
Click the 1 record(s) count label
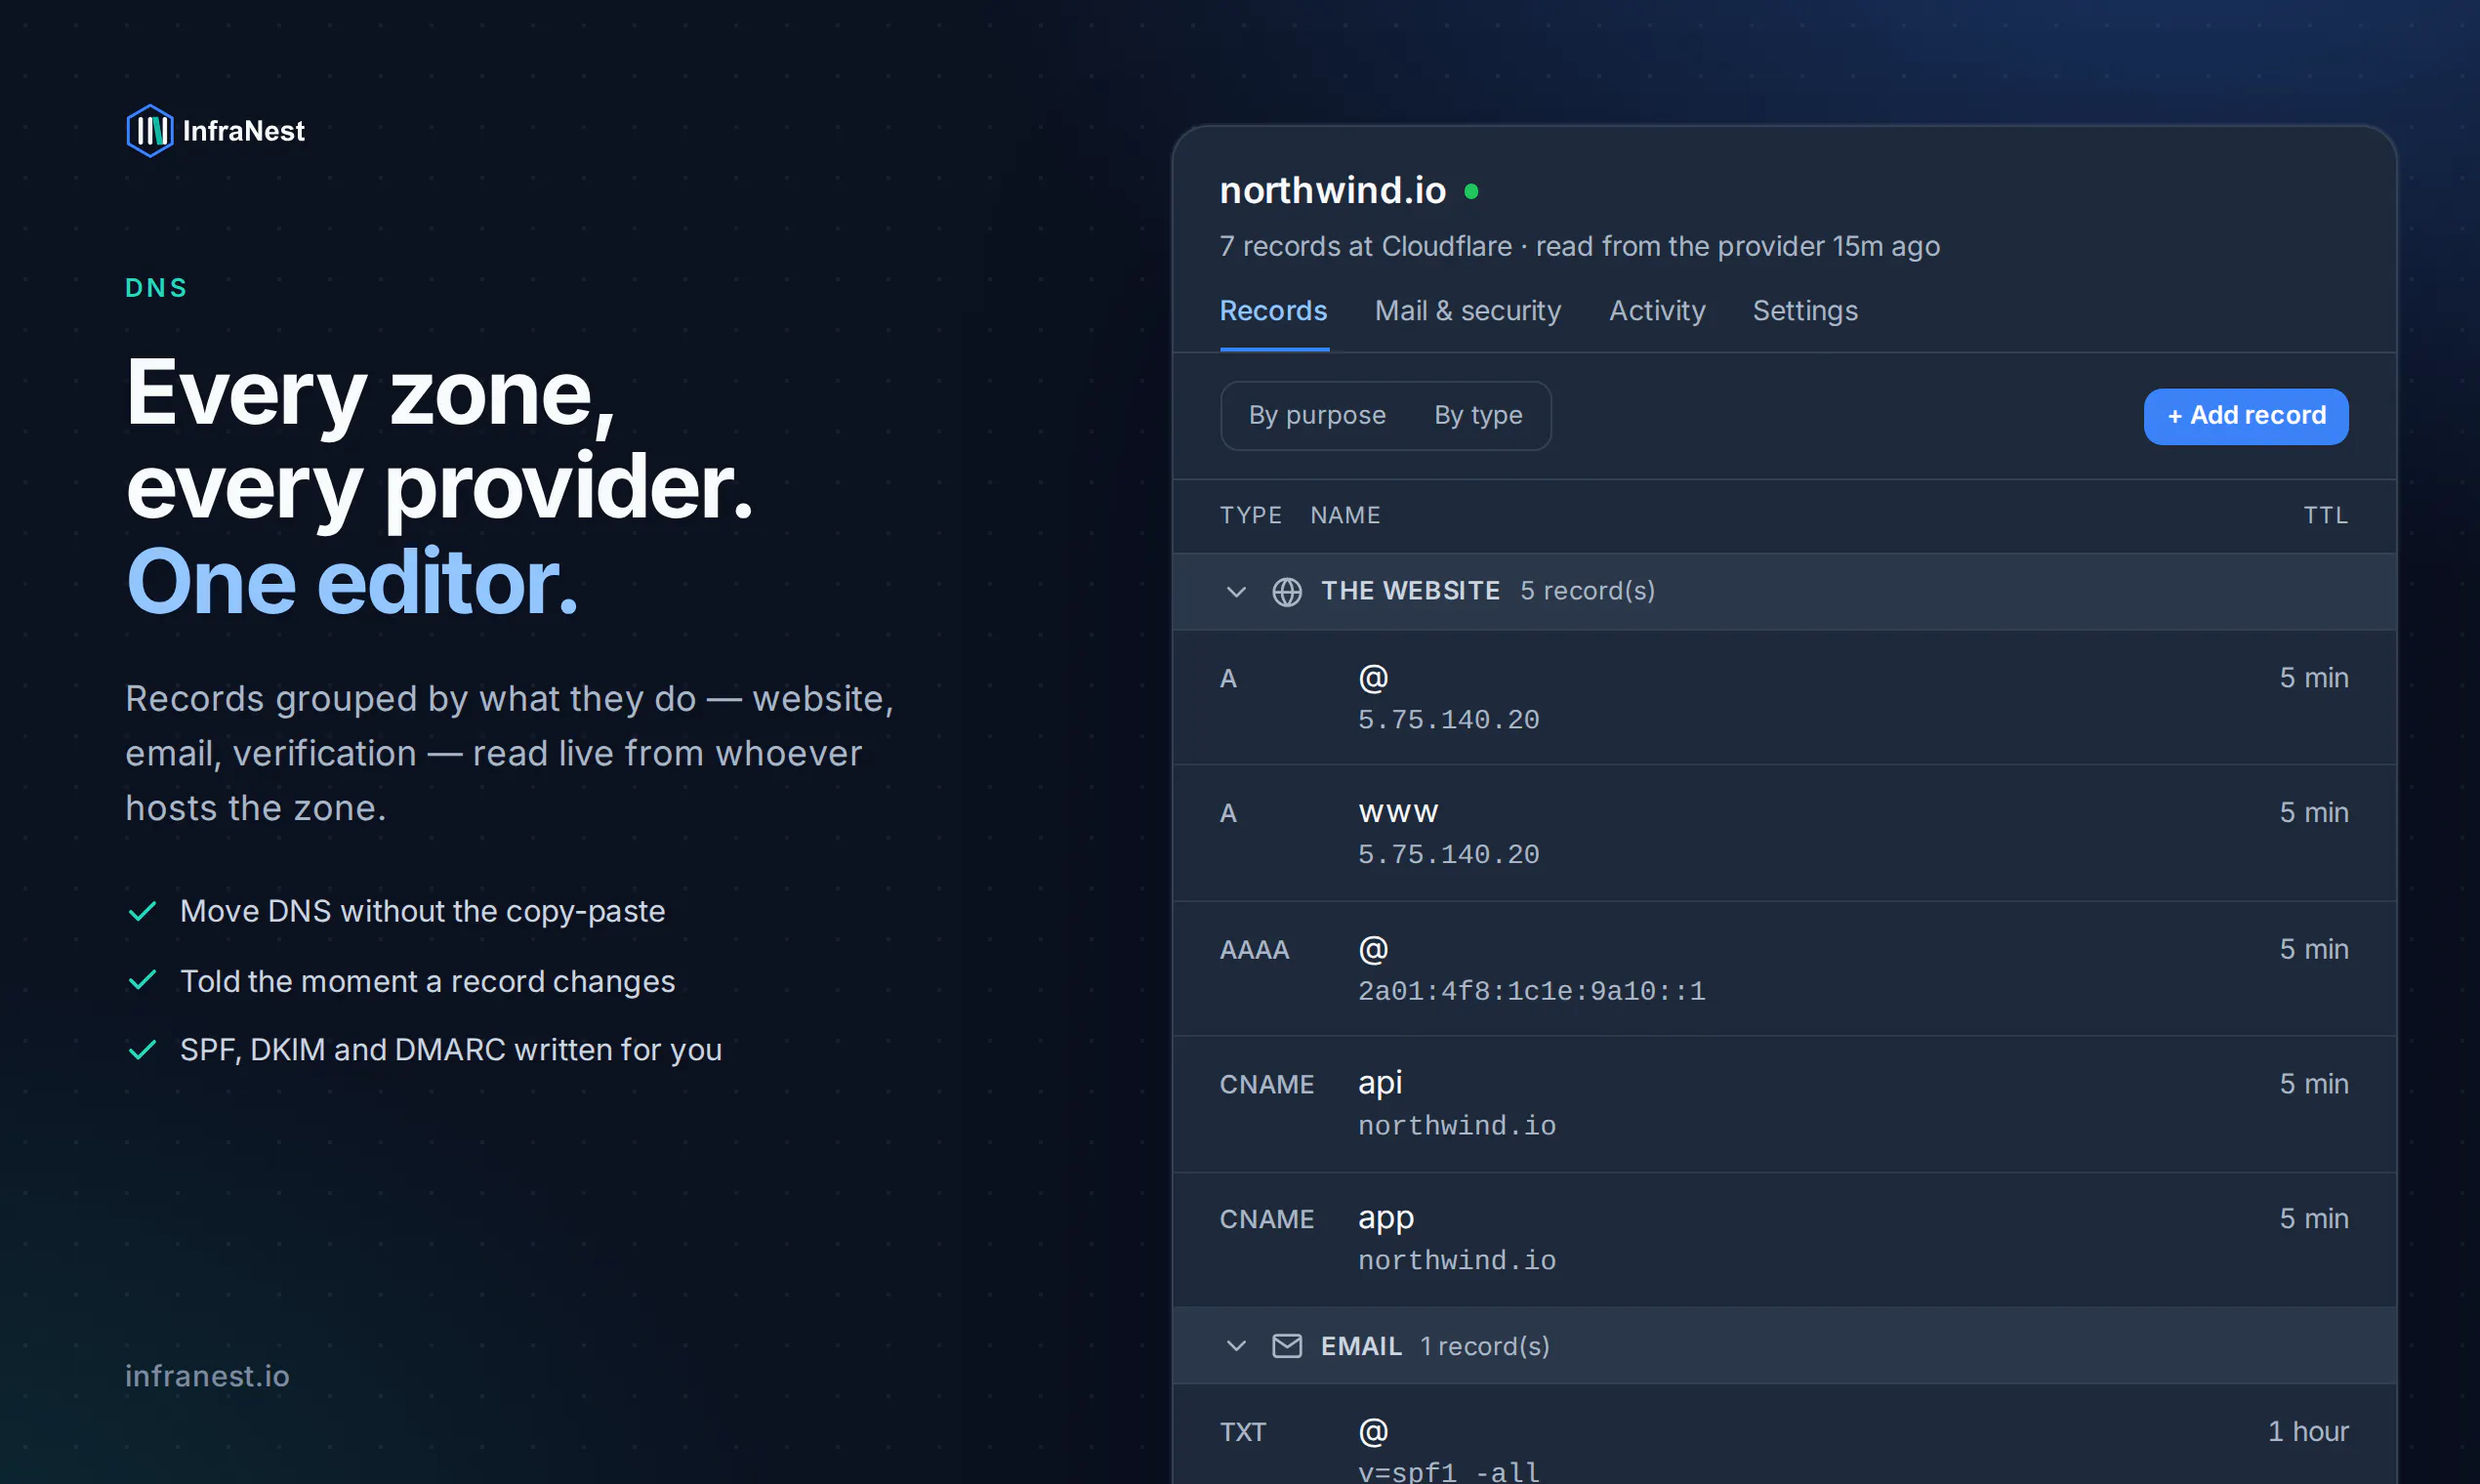click(1484, 1346)
